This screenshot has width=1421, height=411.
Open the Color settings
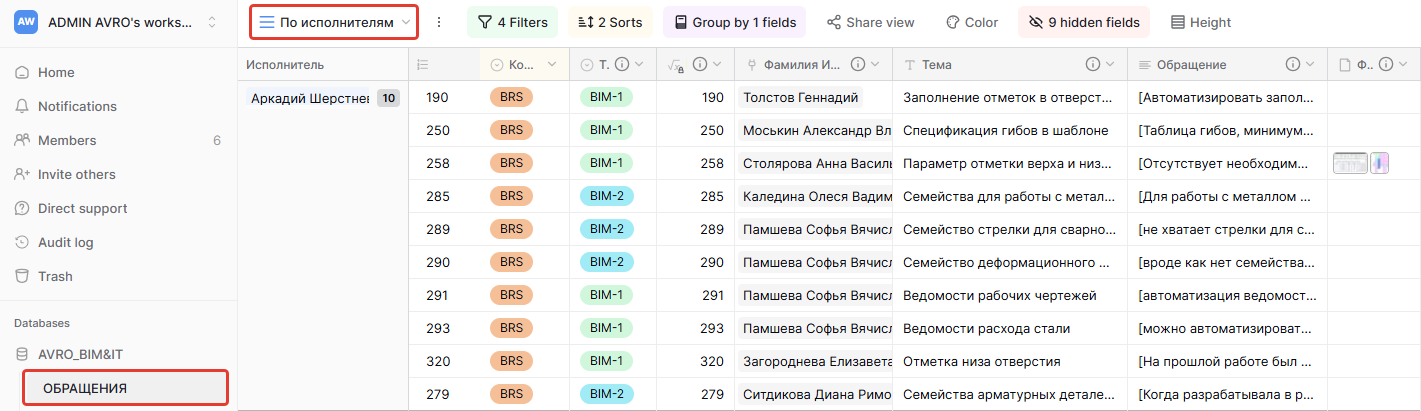click(x=971, y=22)
